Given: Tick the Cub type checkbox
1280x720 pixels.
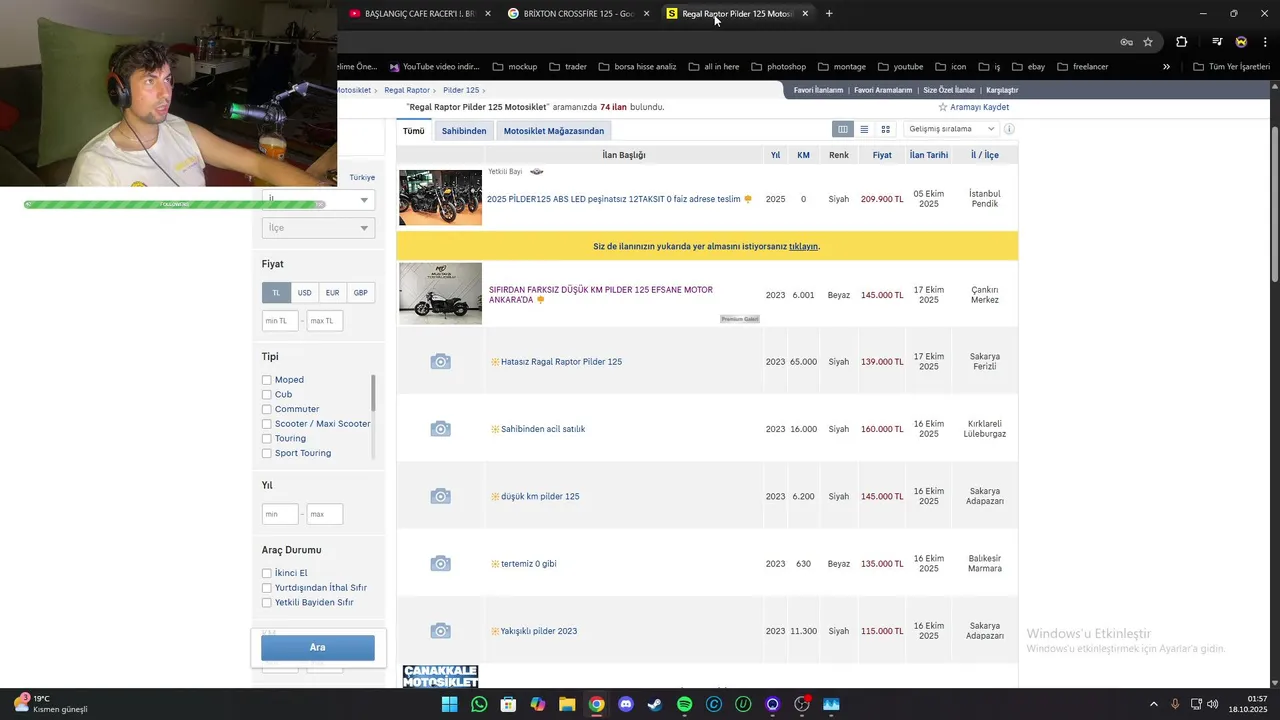Looking at the screenshot, I should pos(267,394).
